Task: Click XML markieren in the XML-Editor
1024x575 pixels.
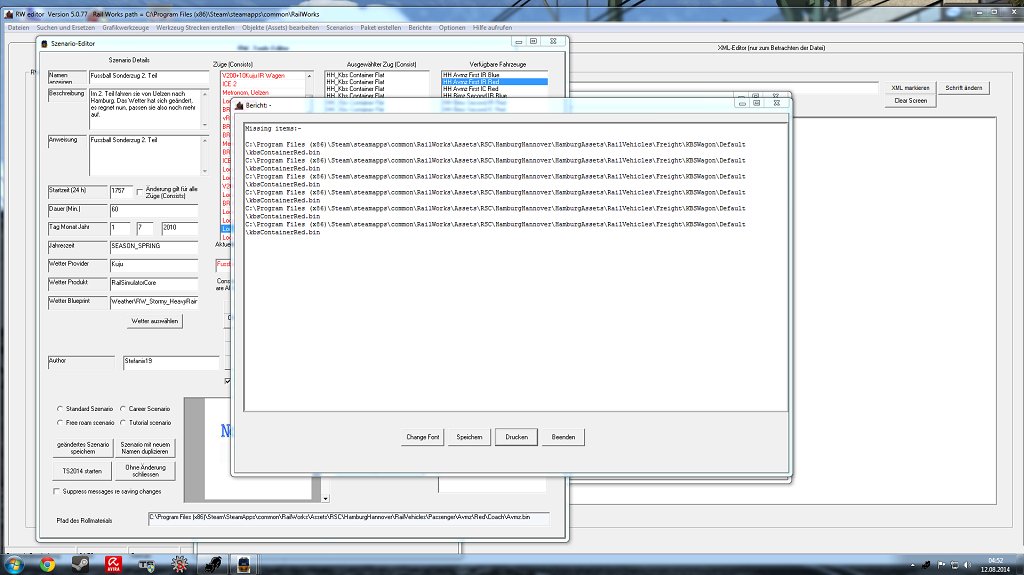Action: pyautogui.click(x=910, y=88)
